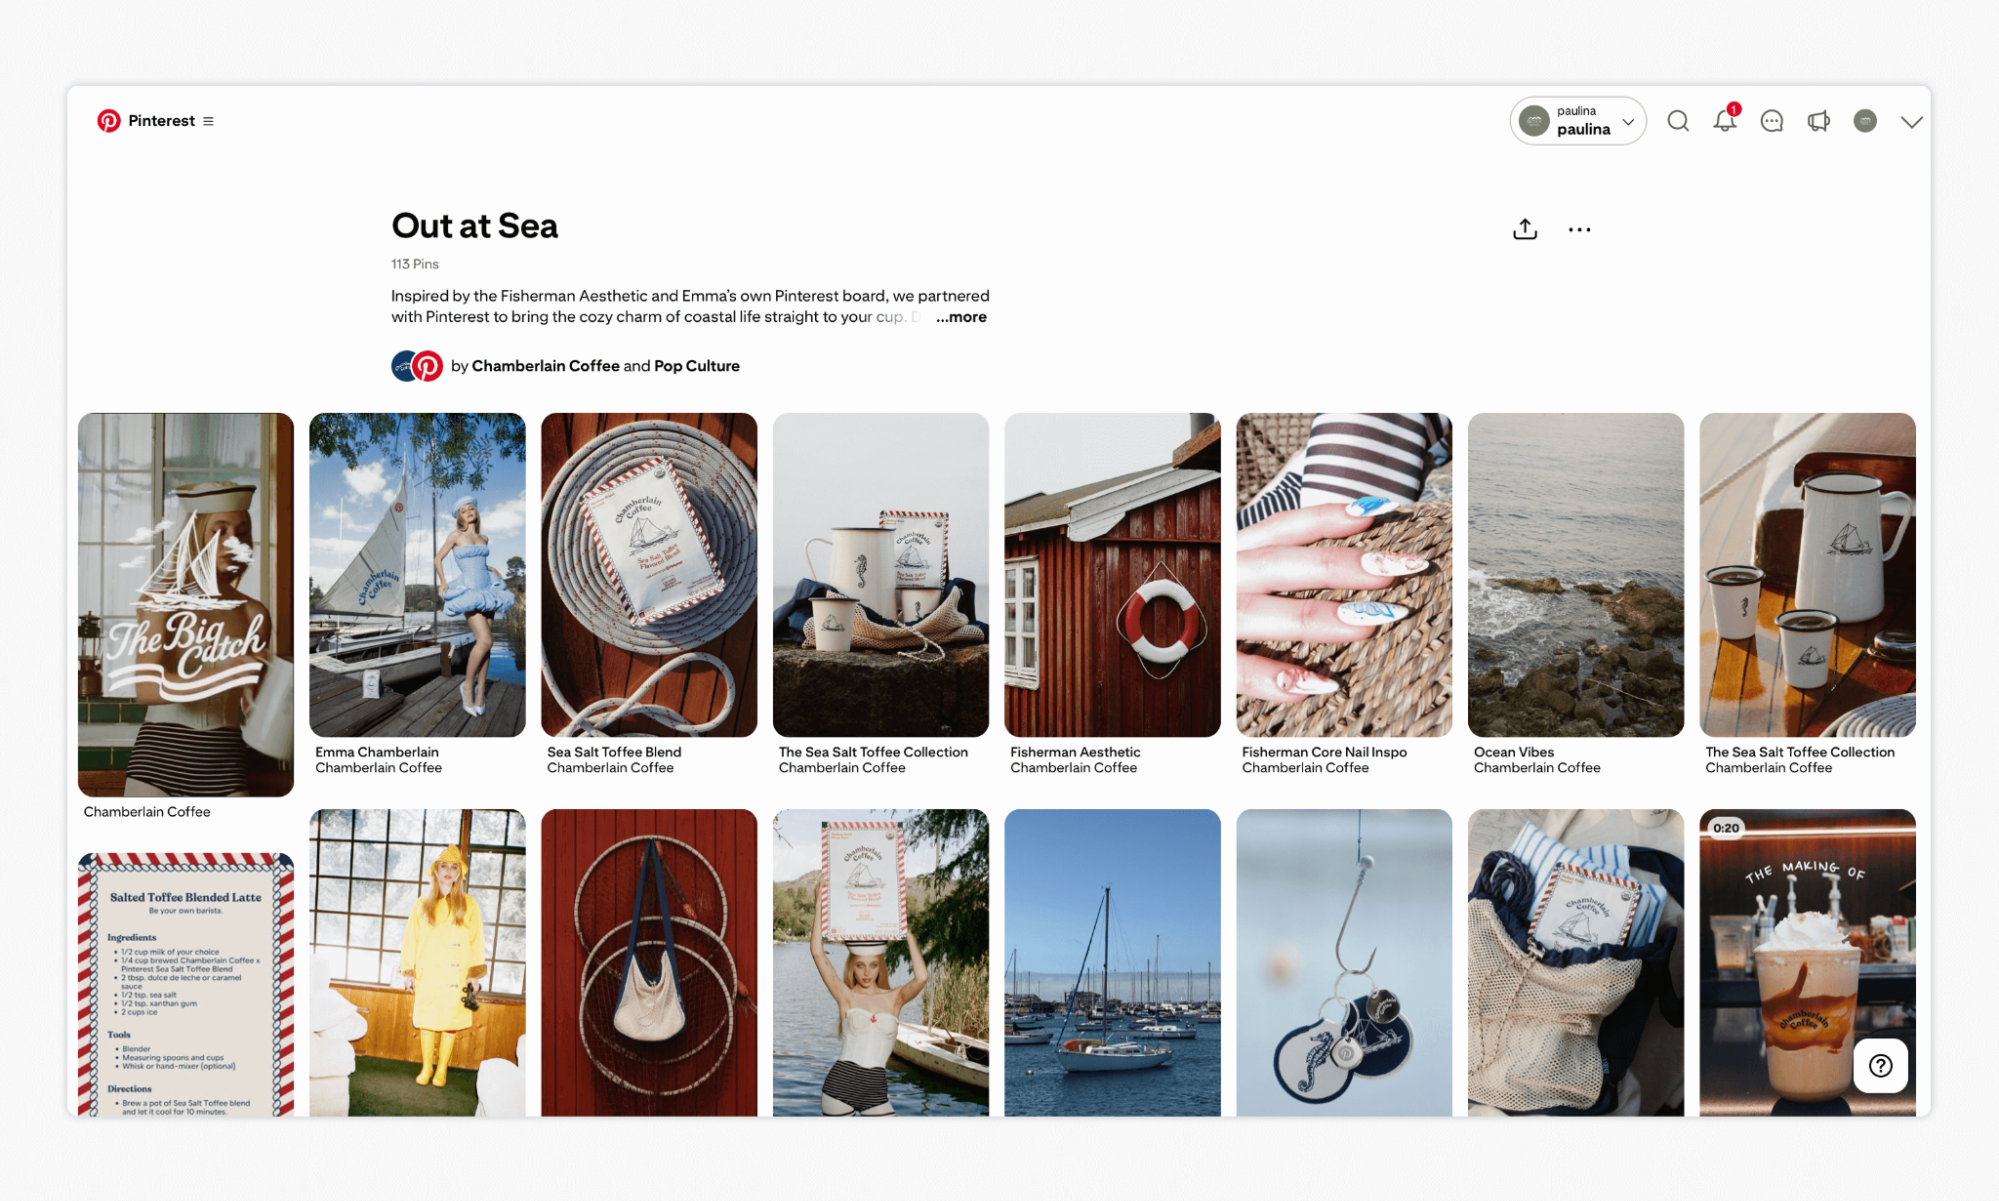
Task: Click the Sea Salt Toffee Blend title
Action: click(x=614, y=752)
